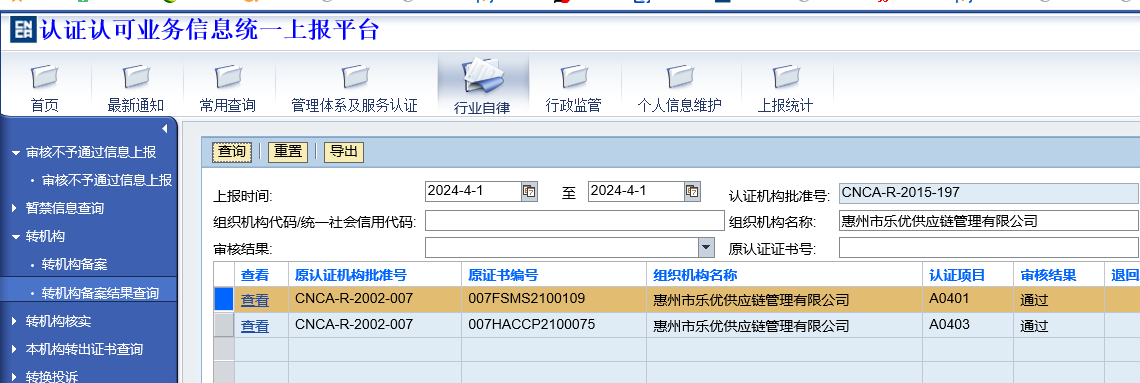Click the 重置 reset button
The width and height of the screenshot is (1140, 383).
pyautogui.click(x=288, y=152)
